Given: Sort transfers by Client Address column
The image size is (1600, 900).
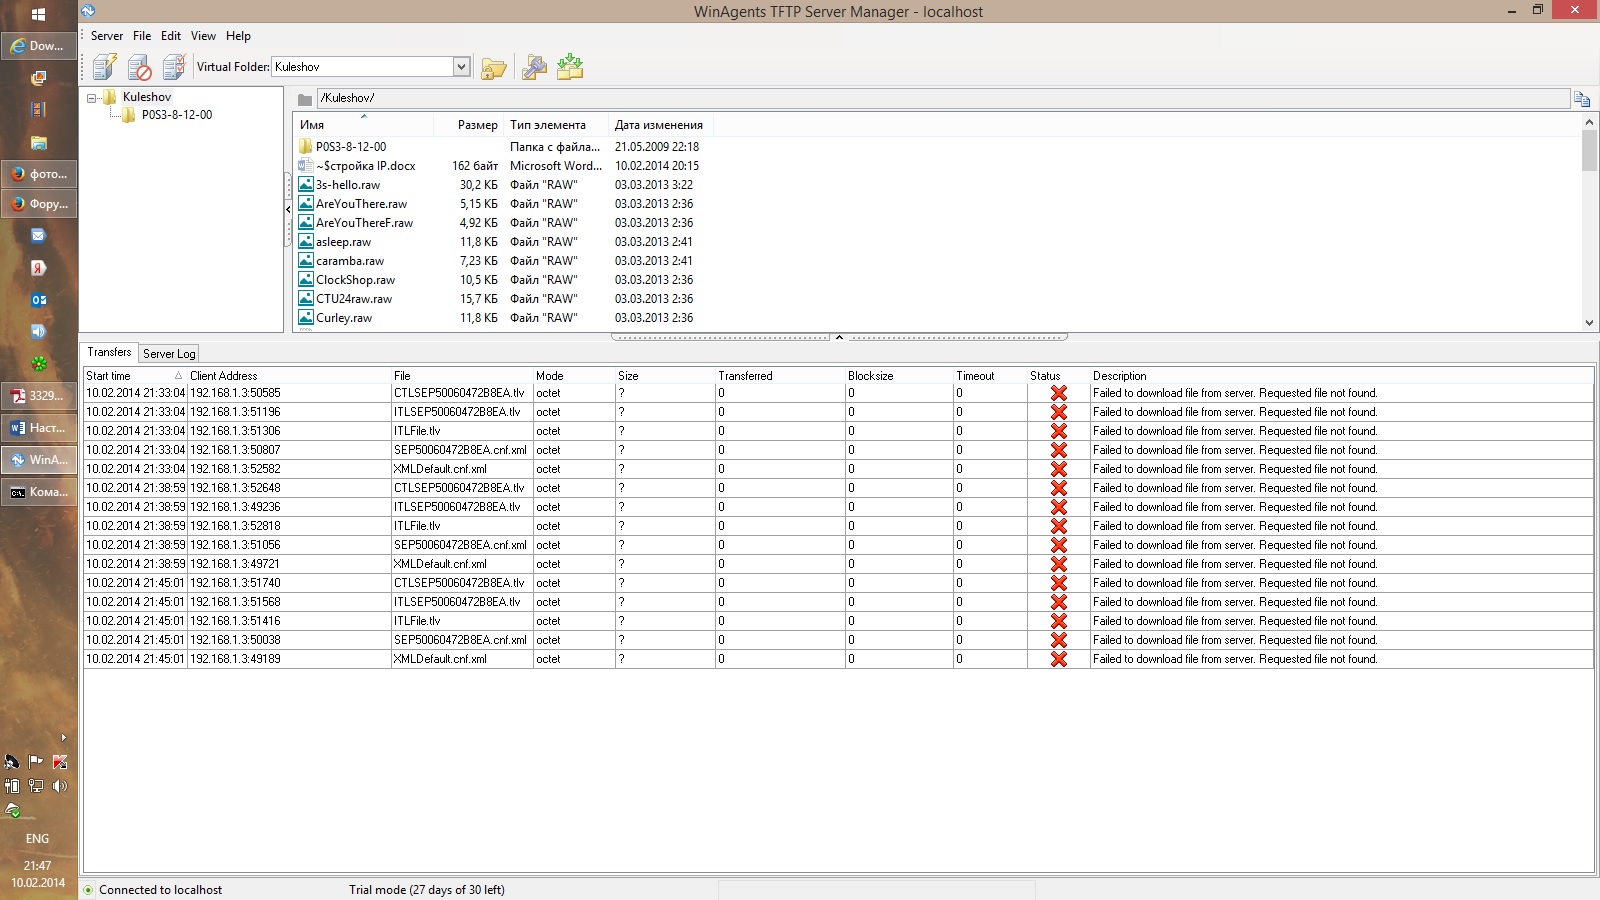Looking at the screenshot, I should pos(289,376).
